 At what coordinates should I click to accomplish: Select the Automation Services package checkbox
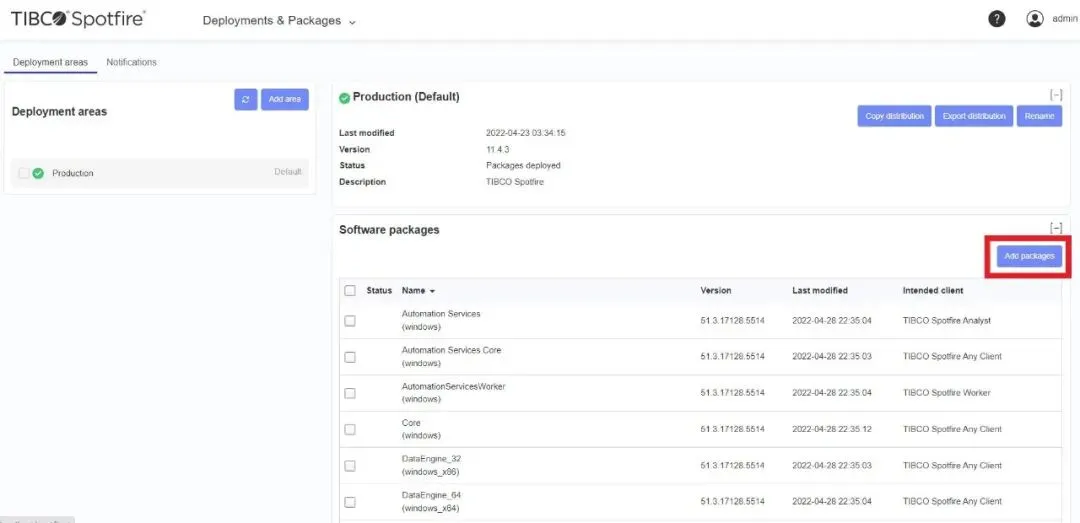click(x=350, y=321)
